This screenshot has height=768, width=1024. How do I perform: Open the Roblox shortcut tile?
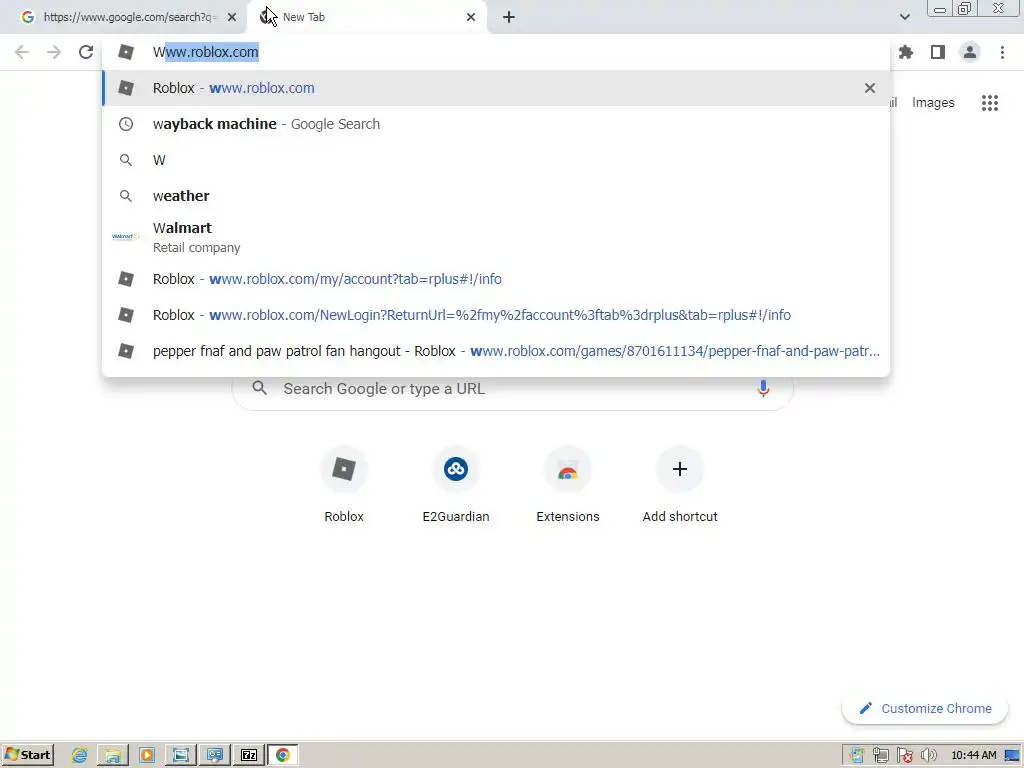(344, 484)
